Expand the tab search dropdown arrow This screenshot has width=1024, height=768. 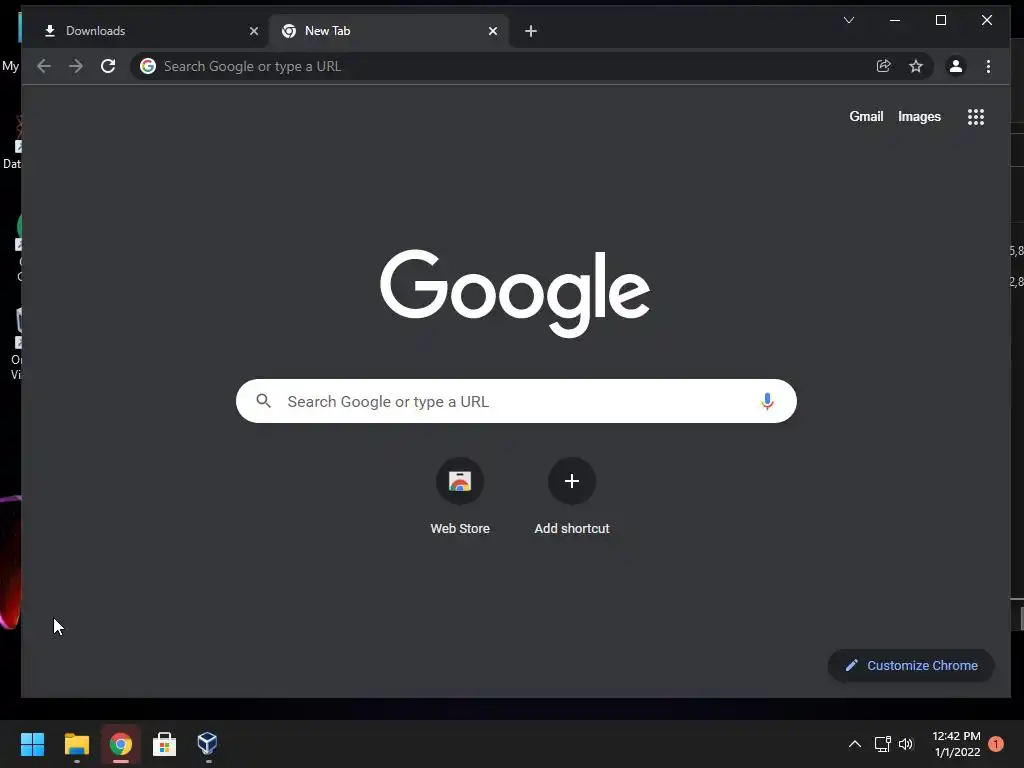tap(848, 20)
